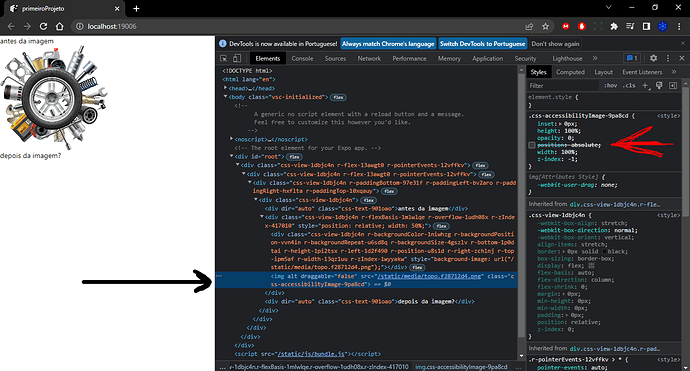This screenshot has width=690, height=371.
Task: Expand the noscript element node
Action: pos(231,139)
